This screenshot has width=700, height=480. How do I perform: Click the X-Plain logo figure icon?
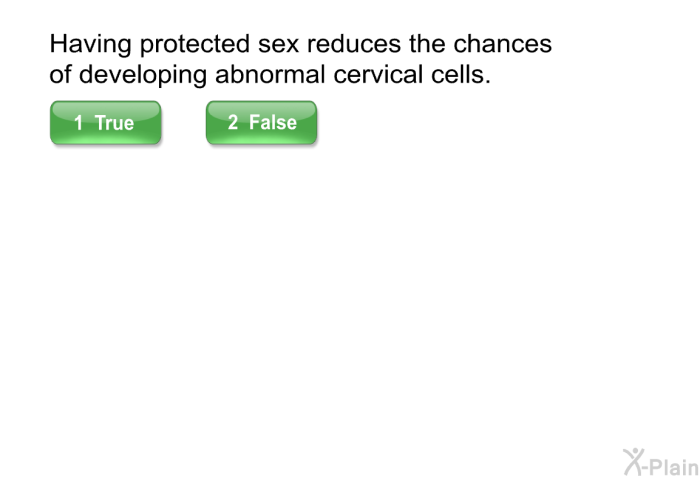click(633, 462)
